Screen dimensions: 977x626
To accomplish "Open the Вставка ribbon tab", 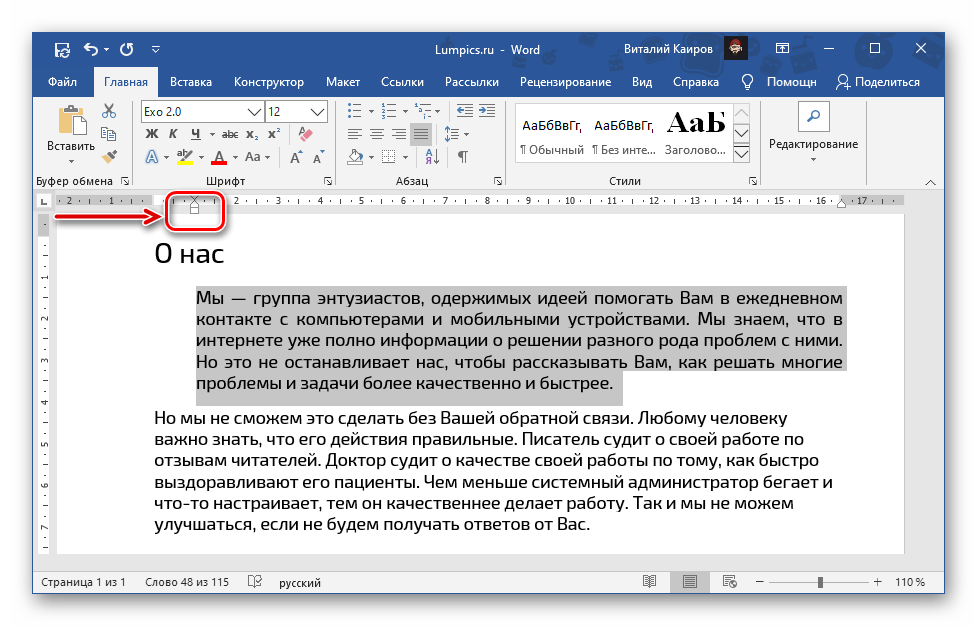I will click(191, 82).
